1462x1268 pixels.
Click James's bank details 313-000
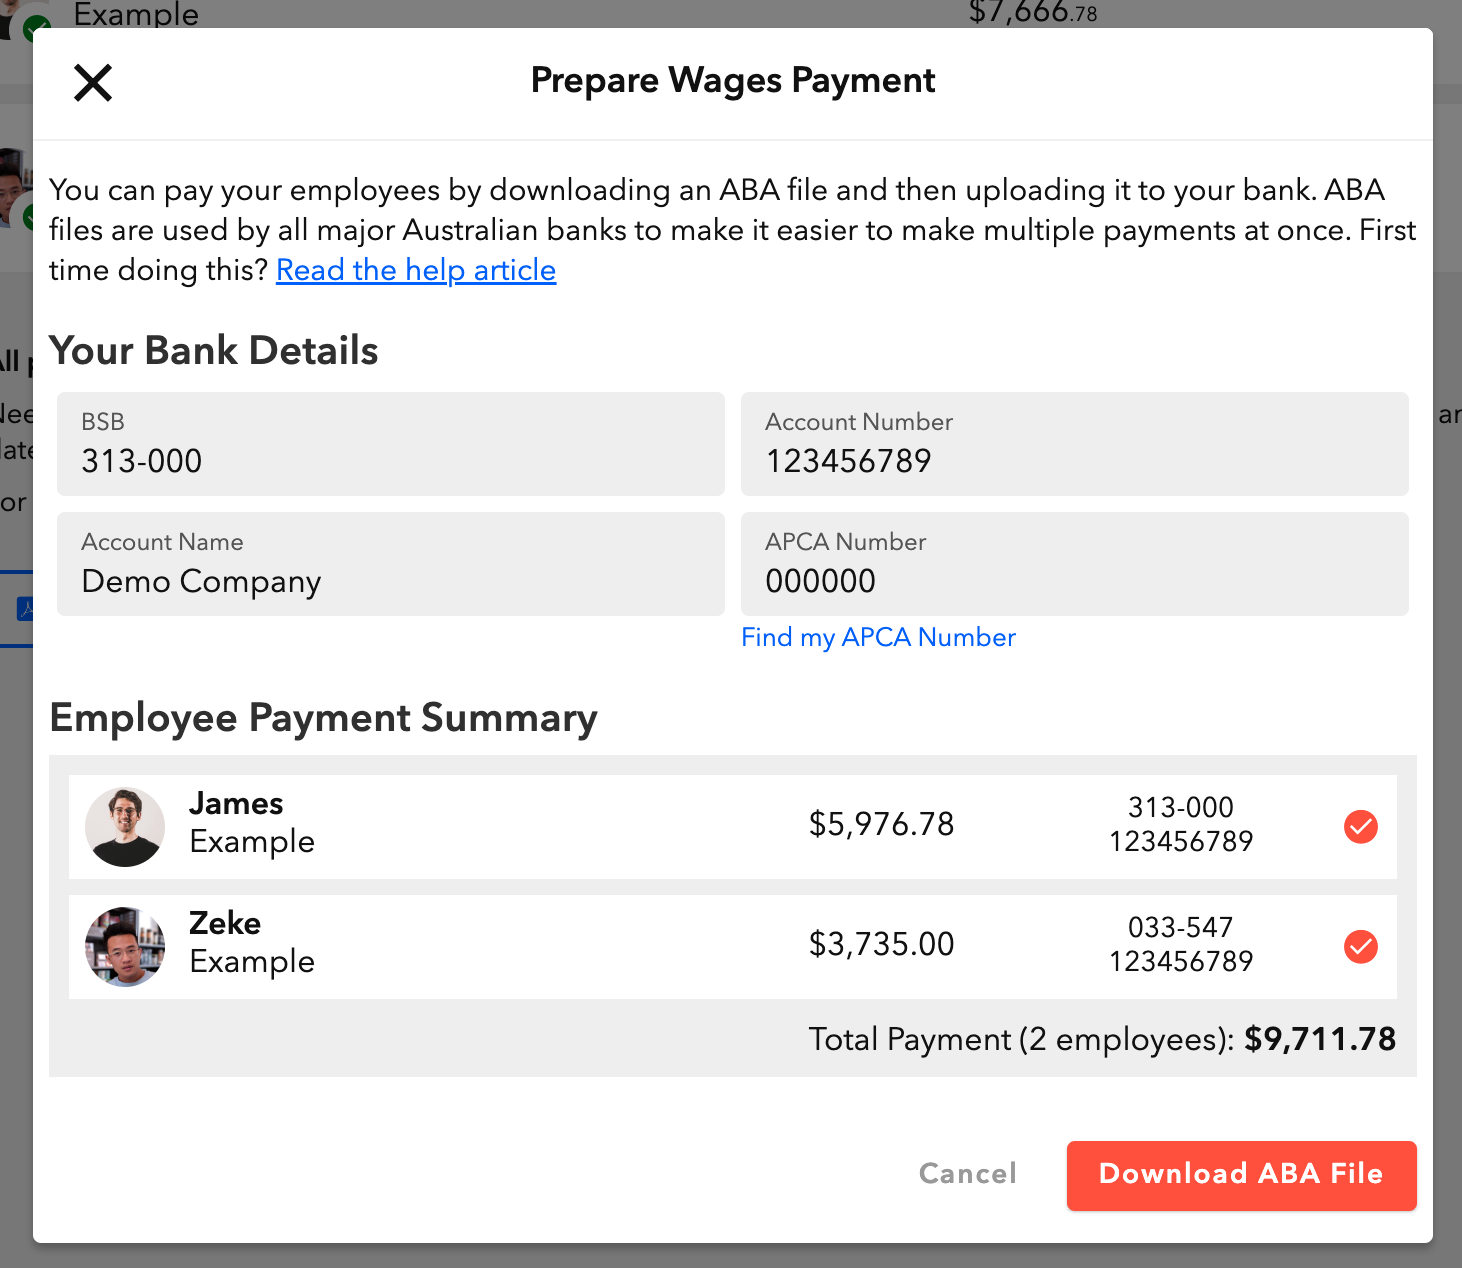[1180, 808]
